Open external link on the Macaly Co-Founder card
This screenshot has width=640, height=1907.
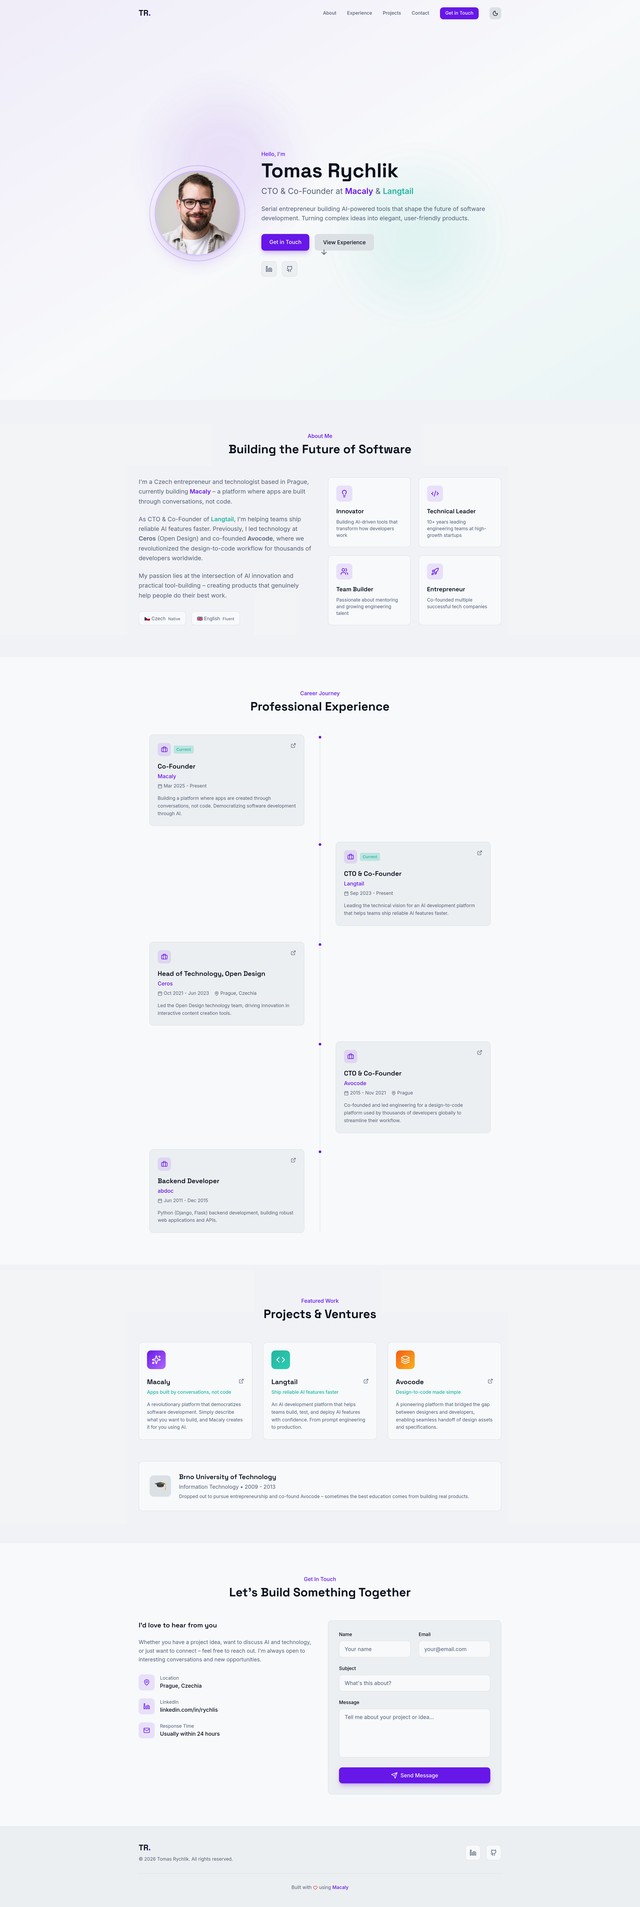coord(293,745)
